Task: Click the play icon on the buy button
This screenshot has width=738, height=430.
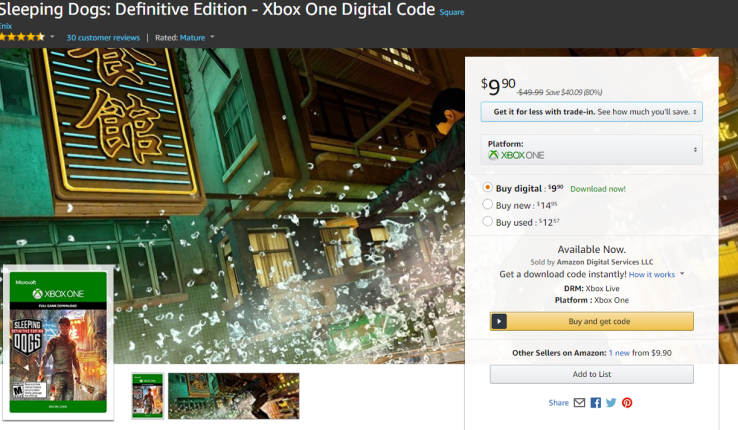Action: pyautogui.click(x=500, y=321)
